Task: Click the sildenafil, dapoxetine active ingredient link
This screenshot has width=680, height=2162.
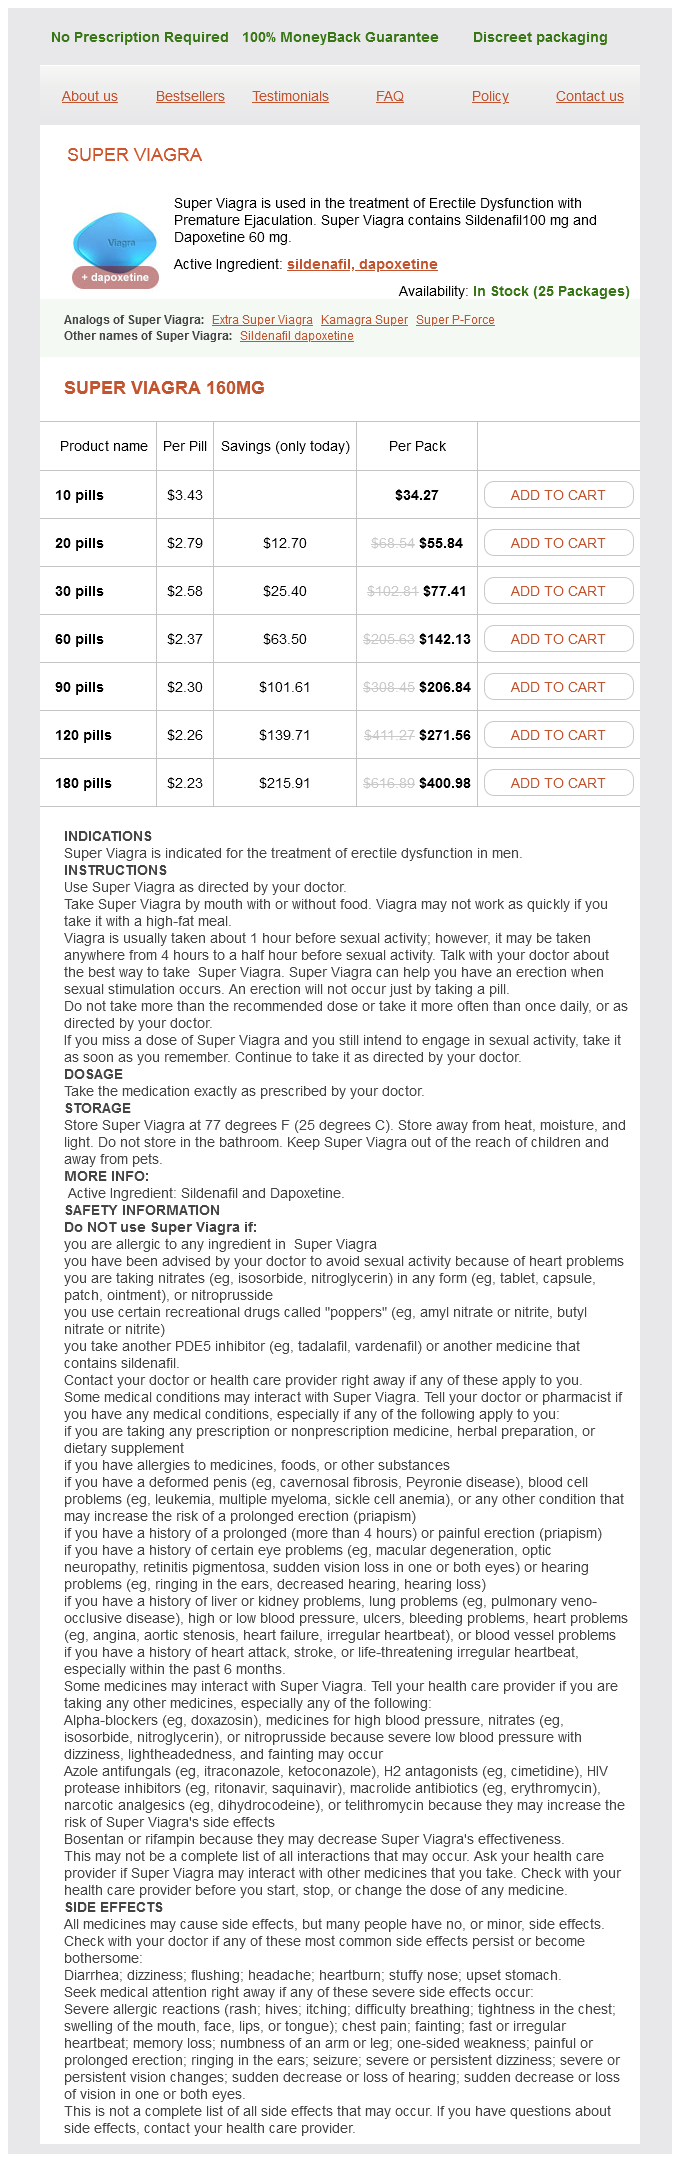Action: coord(362,264)
